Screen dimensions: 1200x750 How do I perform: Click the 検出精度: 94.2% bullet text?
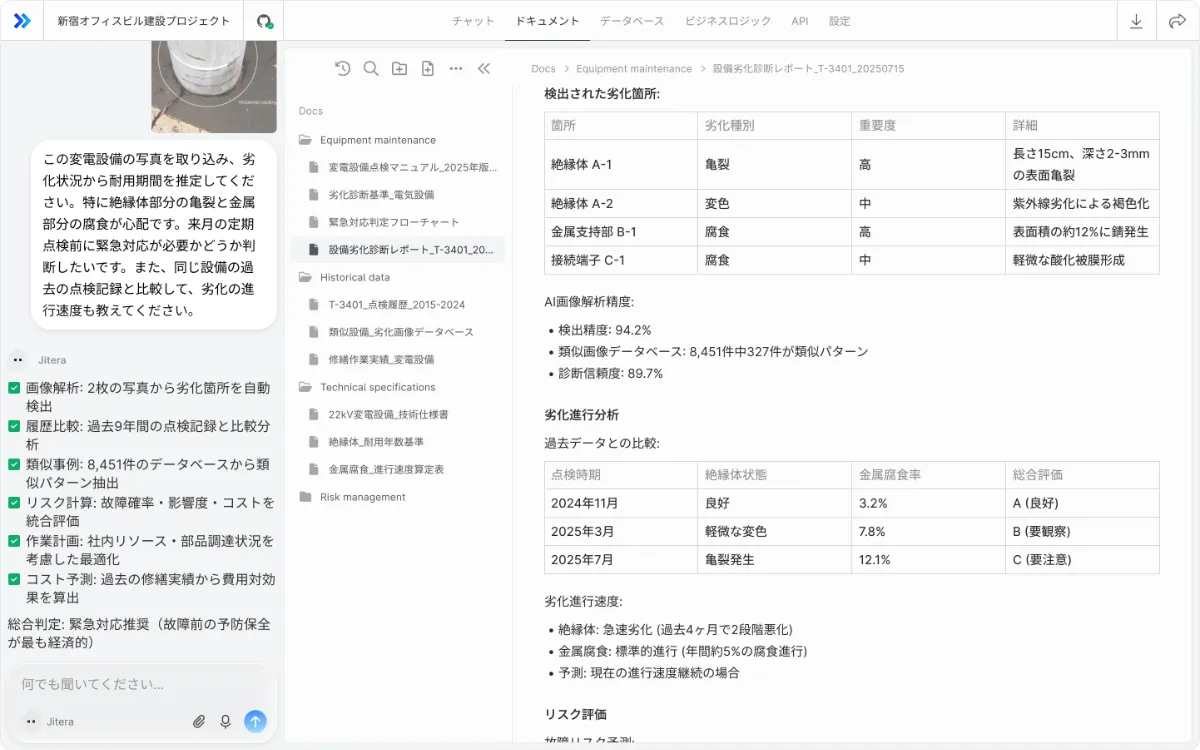point(605,330)
